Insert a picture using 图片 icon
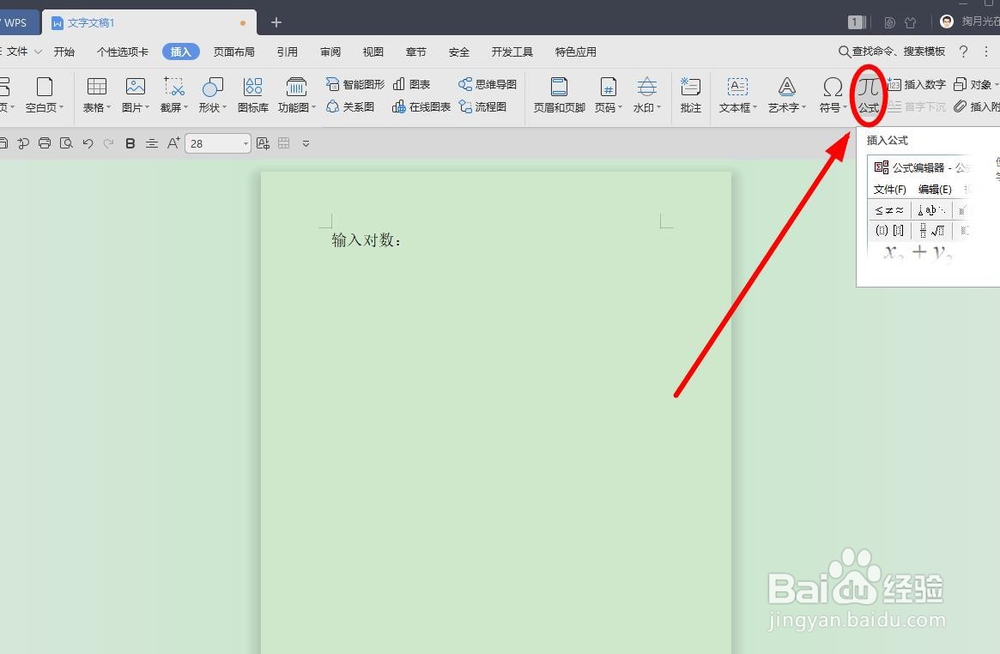1000x654 pixels. 135,94
